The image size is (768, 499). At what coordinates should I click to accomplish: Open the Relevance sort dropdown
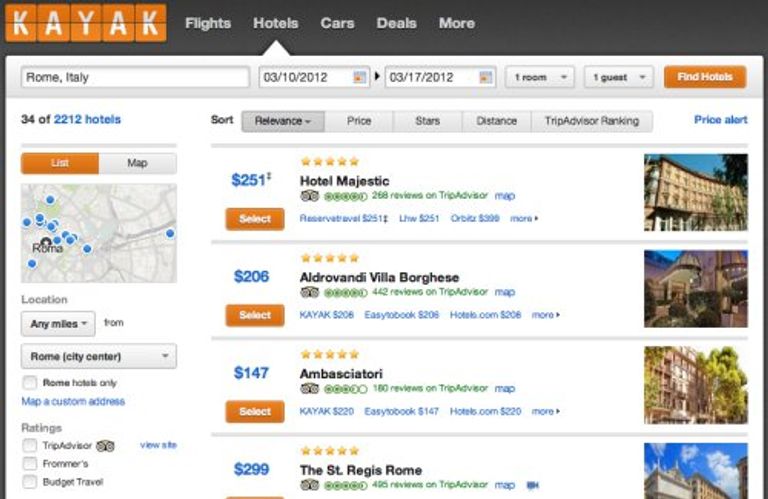pos(283,121)
